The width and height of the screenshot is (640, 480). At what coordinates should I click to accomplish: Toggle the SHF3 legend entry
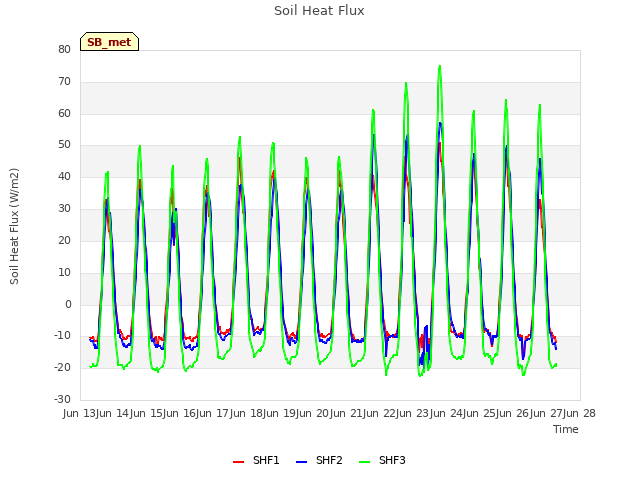coord(382,460)
